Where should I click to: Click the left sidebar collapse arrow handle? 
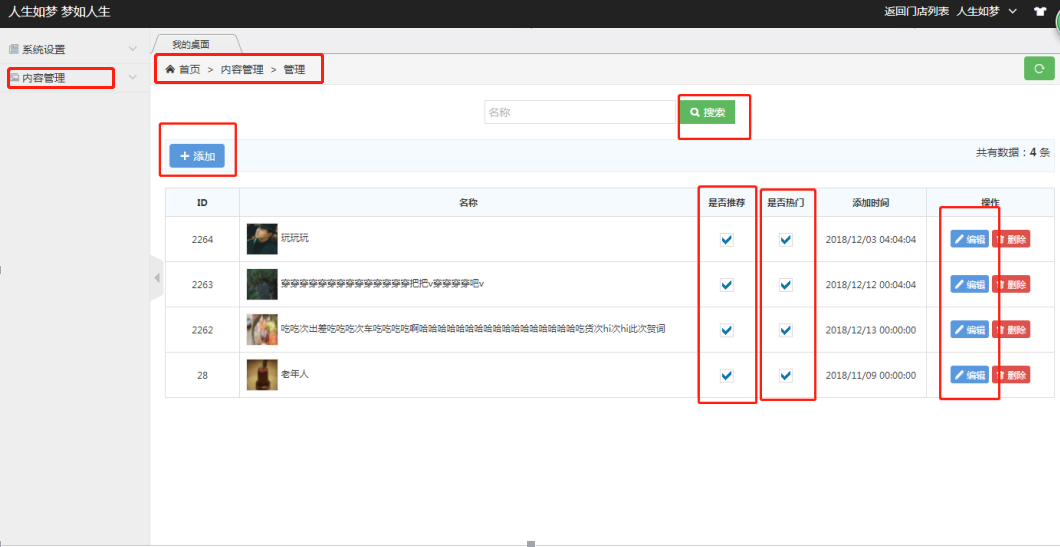pyautogui.click(x=156, y=279)
